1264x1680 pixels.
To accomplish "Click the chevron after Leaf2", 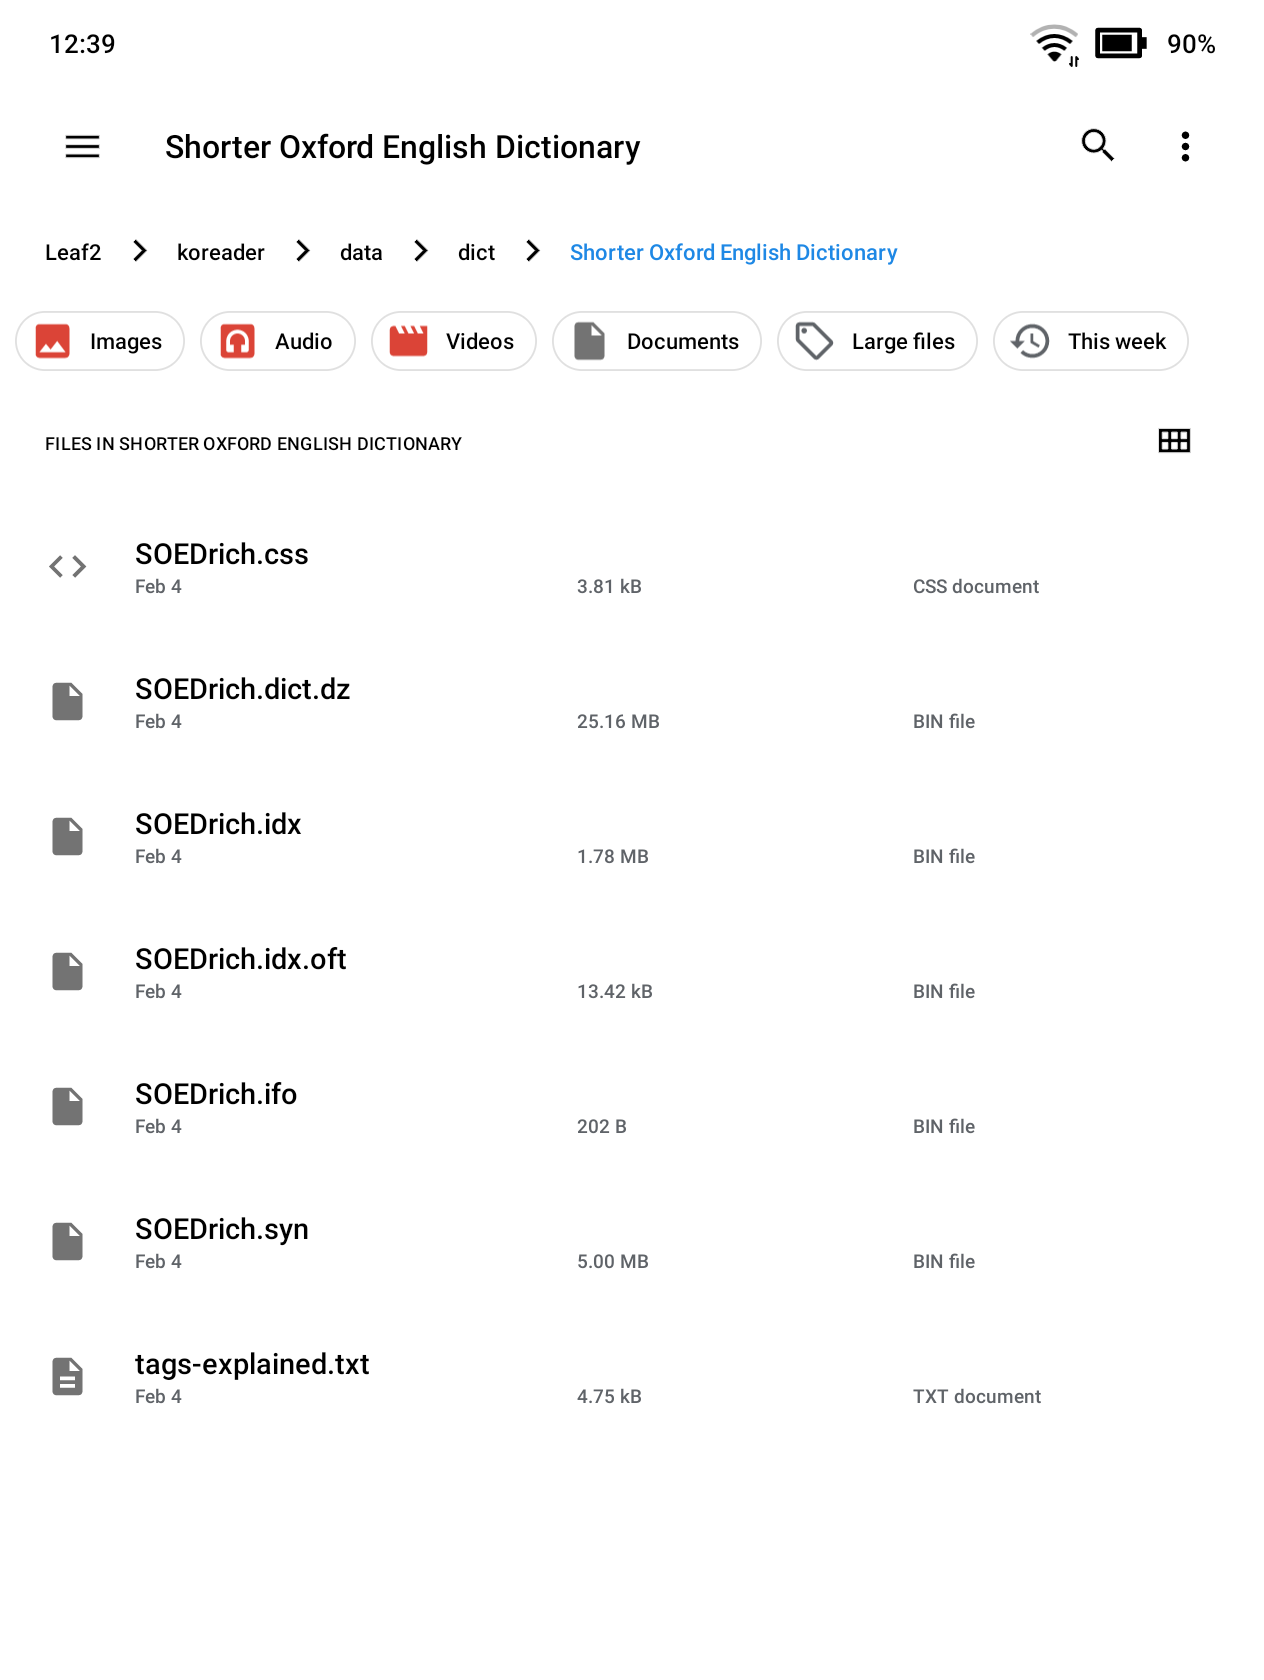I will click(140, 251).
